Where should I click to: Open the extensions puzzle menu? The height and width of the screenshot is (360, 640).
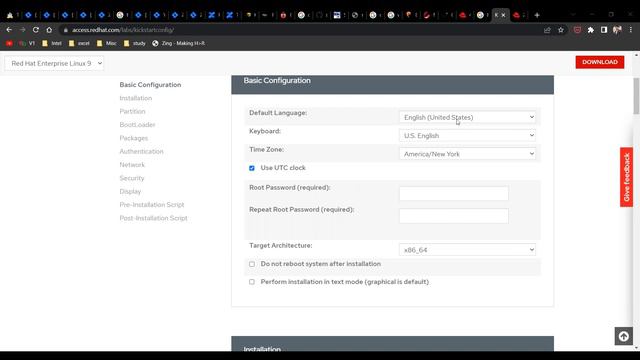click(591, 30)
